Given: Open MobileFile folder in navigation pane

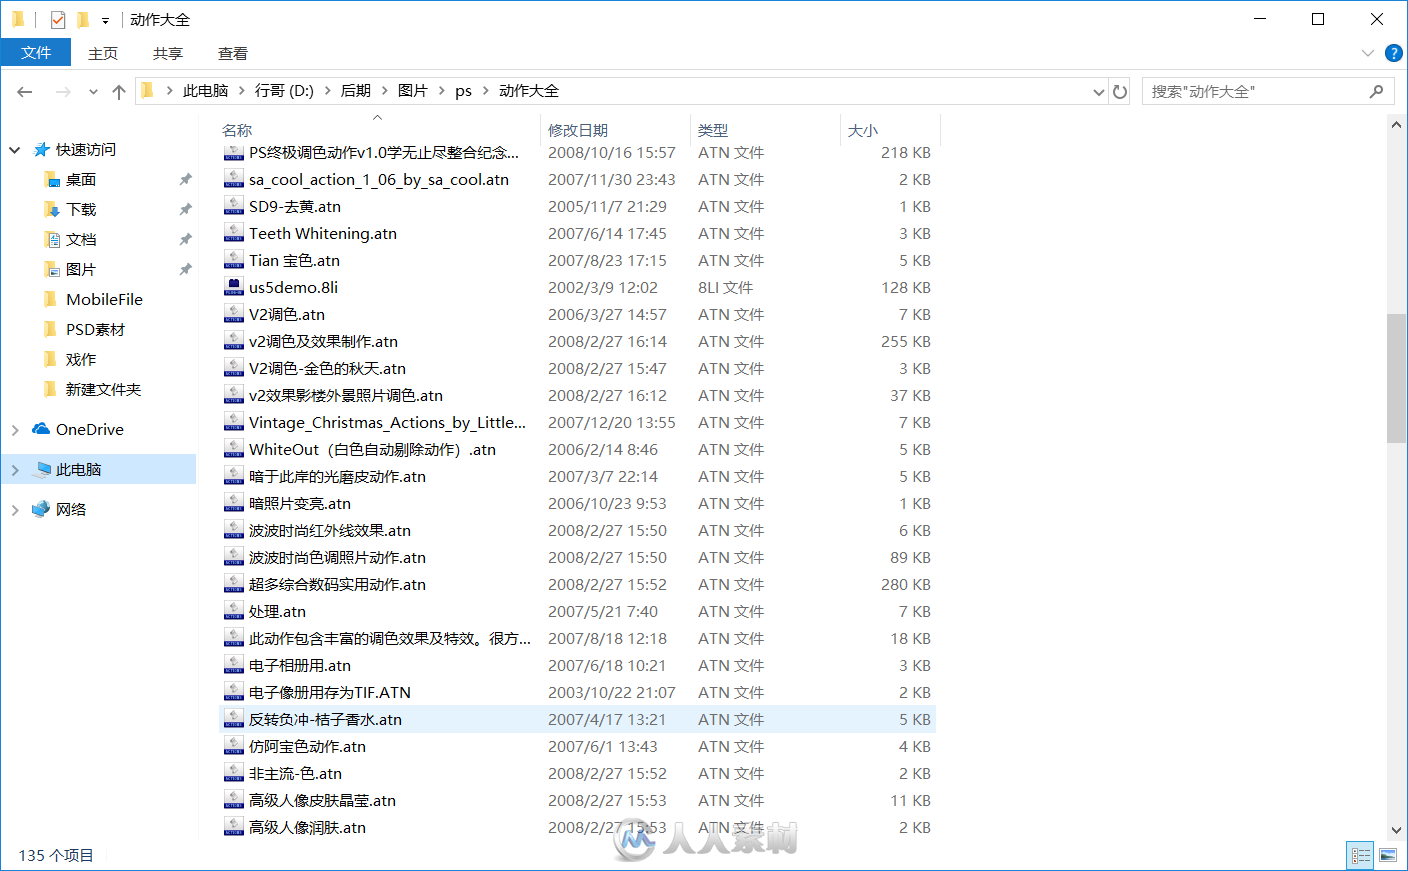Looking at the screenshot, I should [104, 300].
